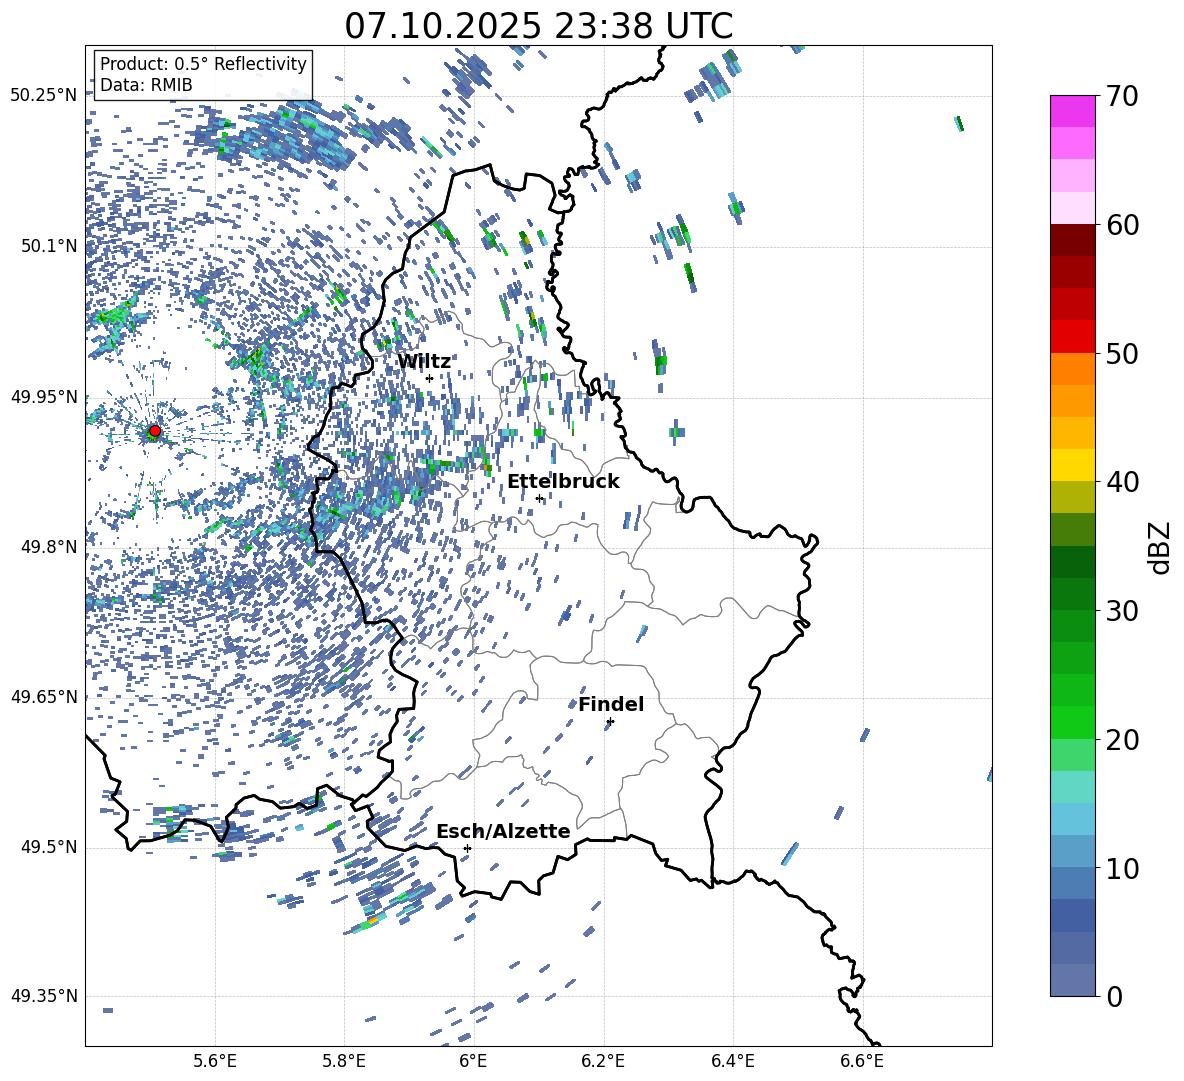The width and height of the screenshot is (1184, 1081).
Task: Click the colorbar tick label 70
Action: pos(1122,96)
